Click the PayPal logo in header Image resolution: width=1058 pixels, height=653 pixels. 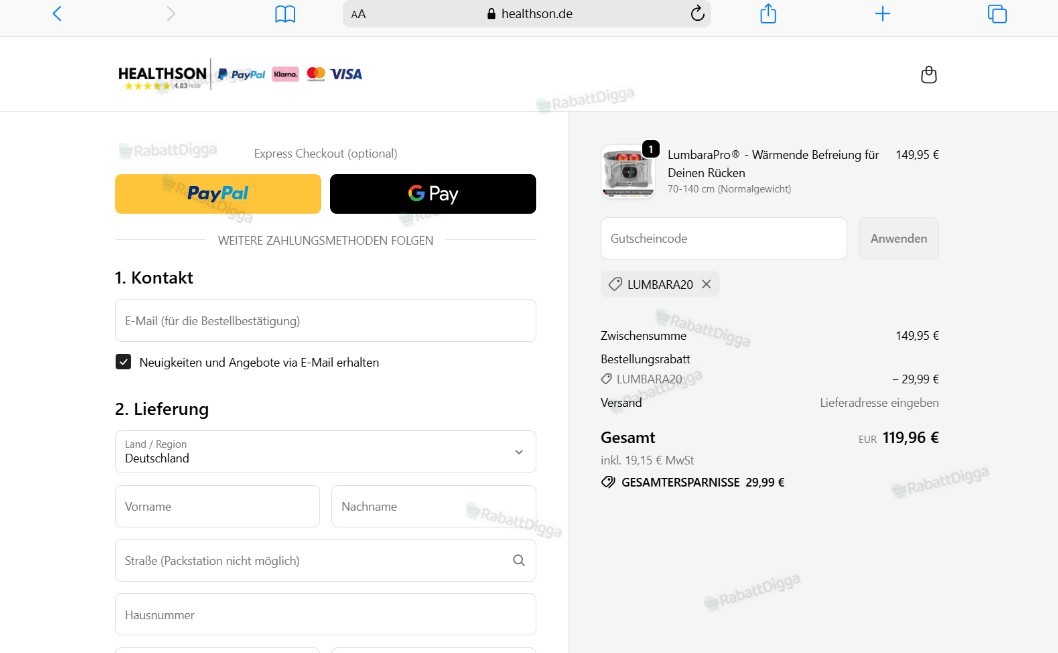pyautogui.click(x=242, y=74)
